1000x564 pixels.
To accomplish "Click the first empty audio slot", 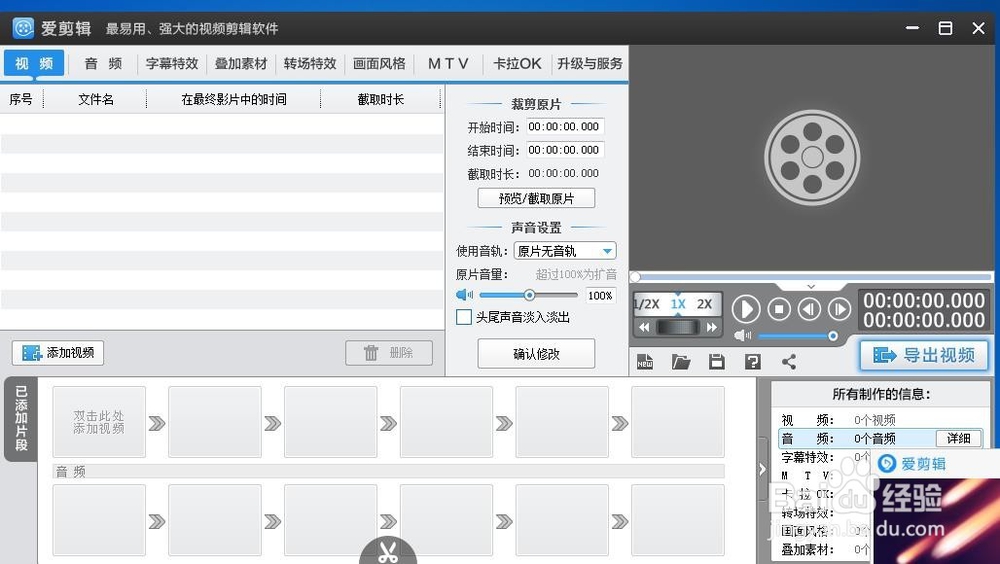I will coord(99,520).
